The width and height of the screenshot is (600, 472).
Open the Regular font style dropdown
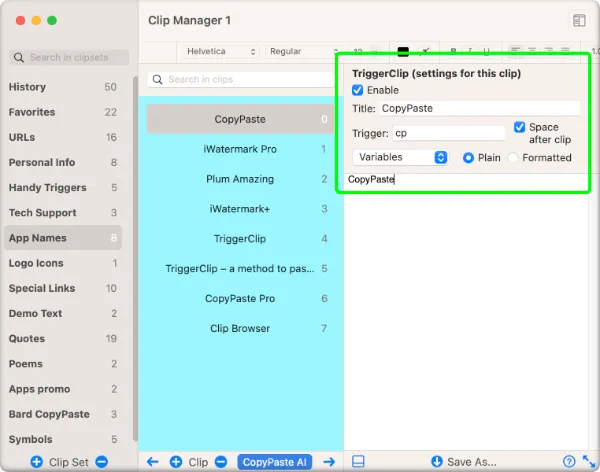click(x=303, y=51)
